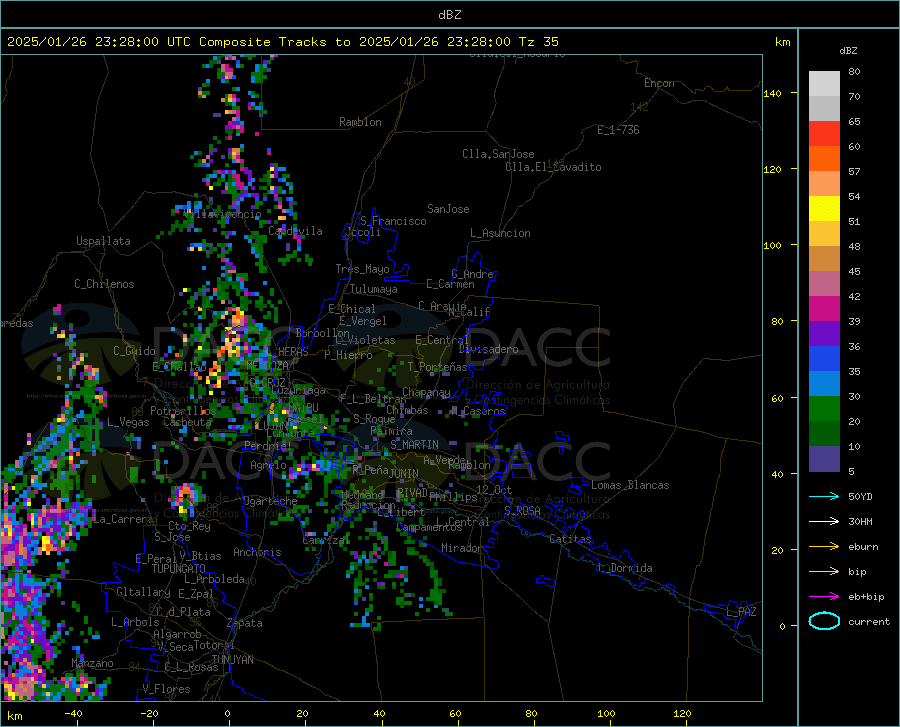This screenshot has width=900, height=727.
Task: Click the 'L_Vegas' map label
Action: 128,422
